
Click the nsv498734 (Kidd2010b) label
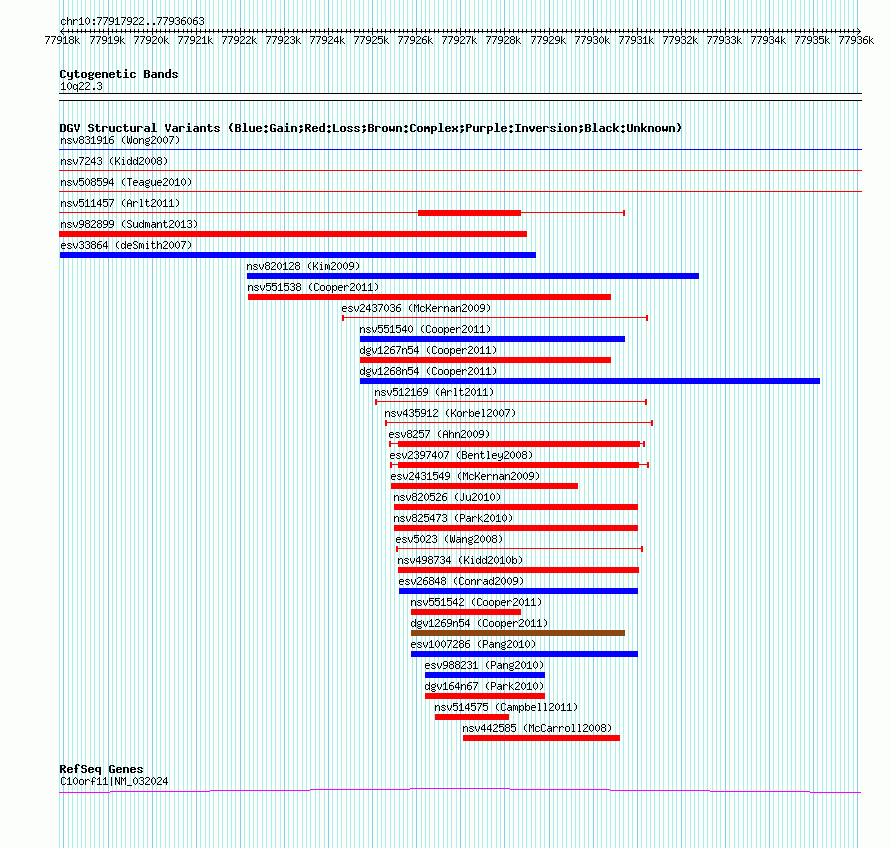coord(460,560)
